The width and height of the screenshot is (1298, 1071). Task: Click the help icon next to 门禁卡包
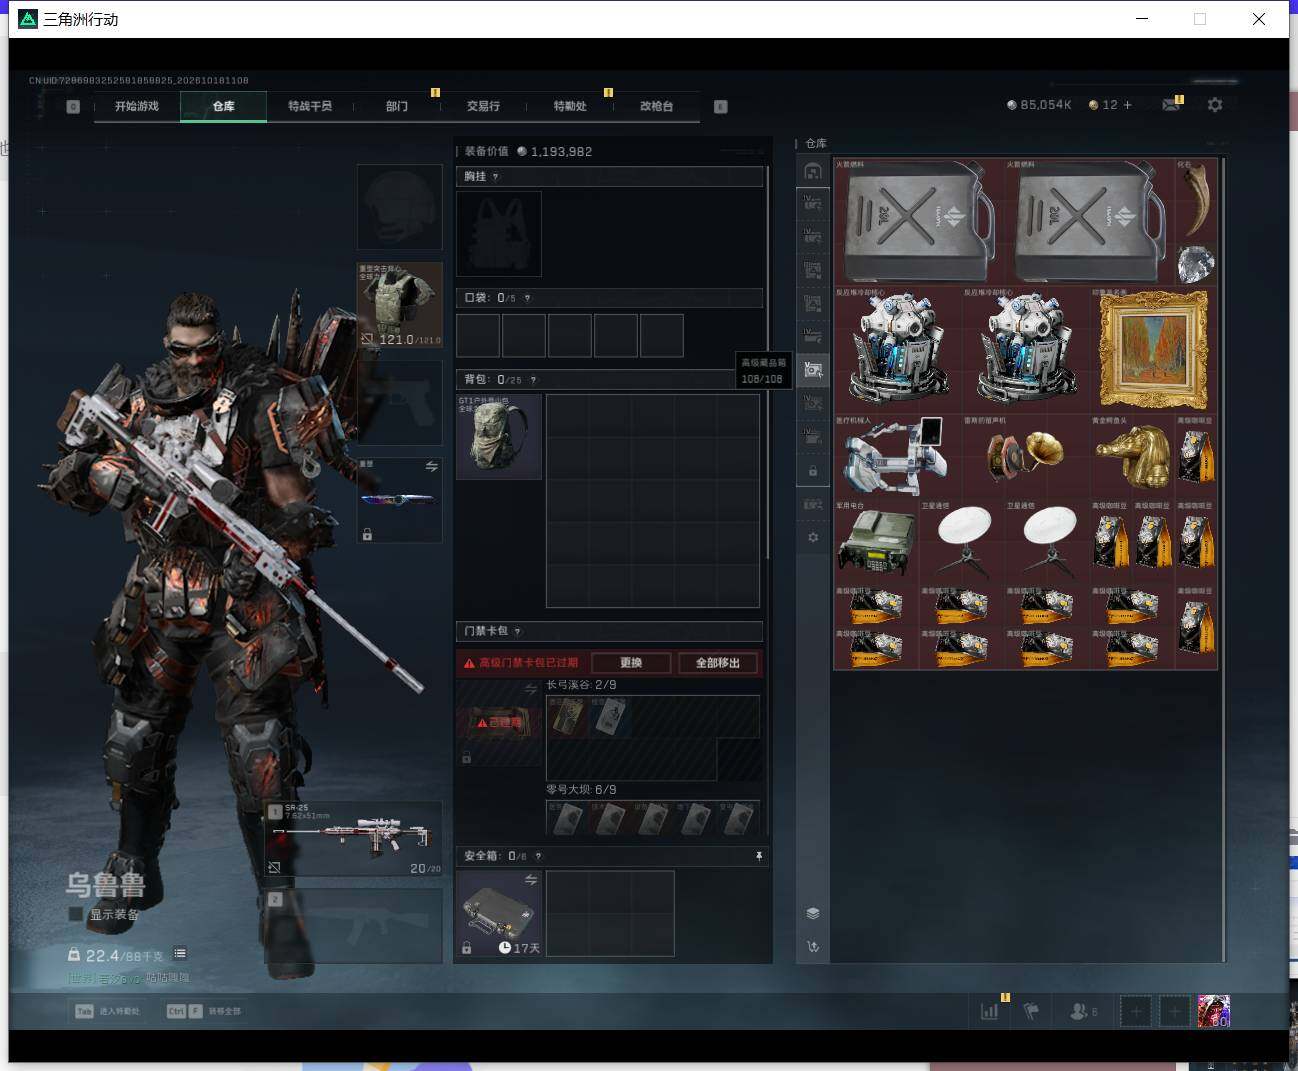tap(517, 631)
